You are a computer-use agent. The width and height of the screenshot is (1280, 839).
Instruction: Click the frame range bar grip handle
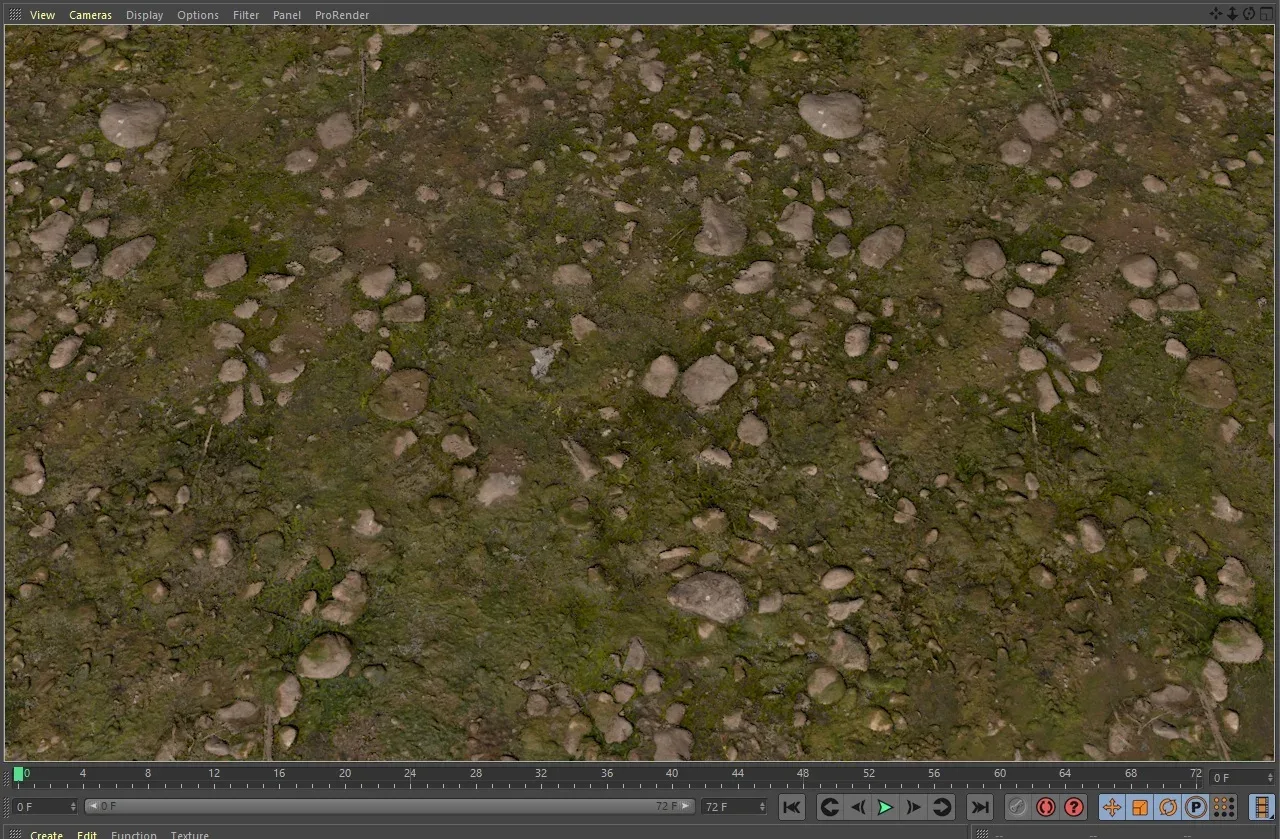[6, 806]
